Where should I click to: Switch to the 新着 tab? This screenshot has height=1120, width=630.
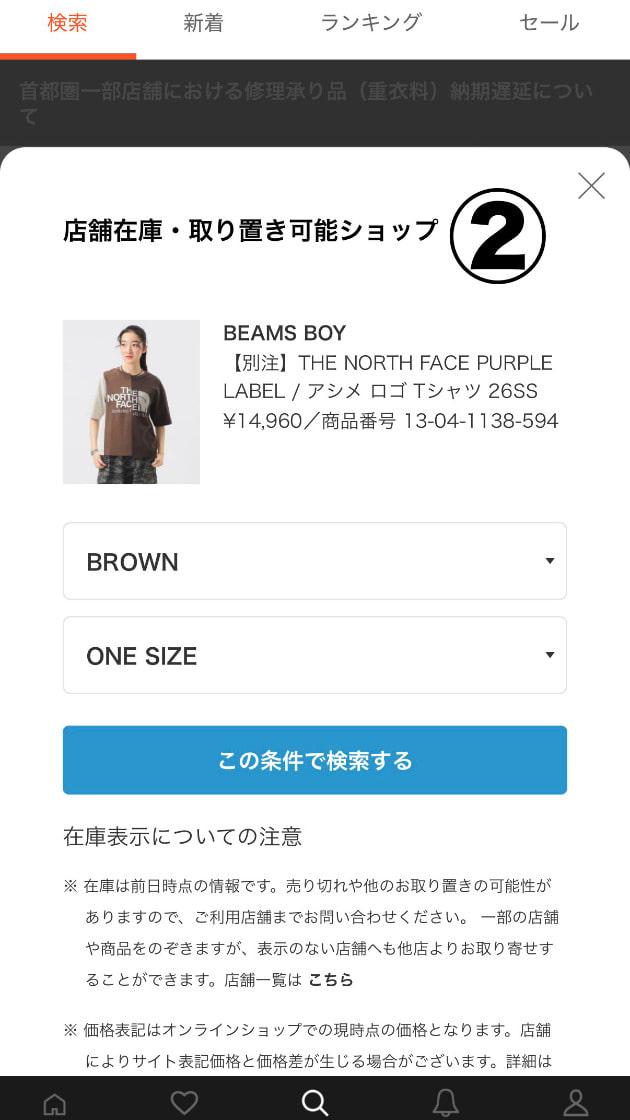coord(203,23)
